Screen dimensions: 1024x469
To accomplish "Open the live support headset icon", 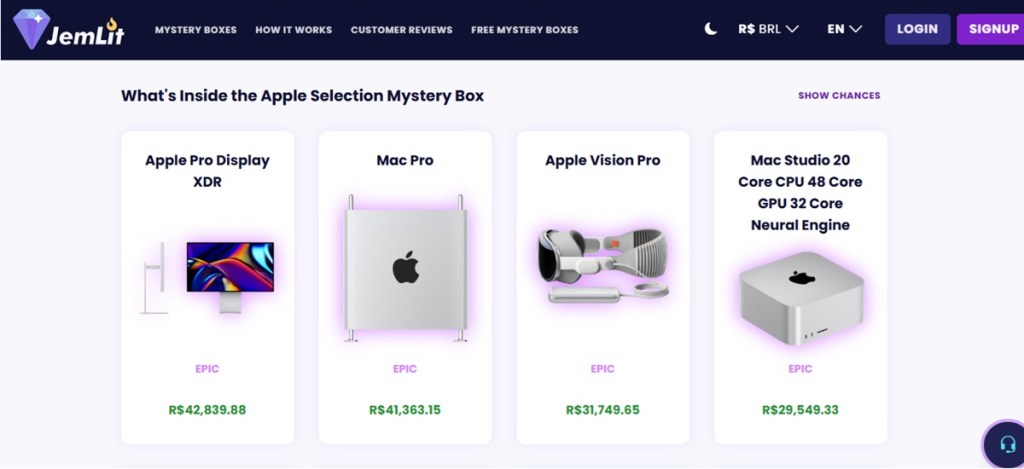I will click(x=1008, y=445).
